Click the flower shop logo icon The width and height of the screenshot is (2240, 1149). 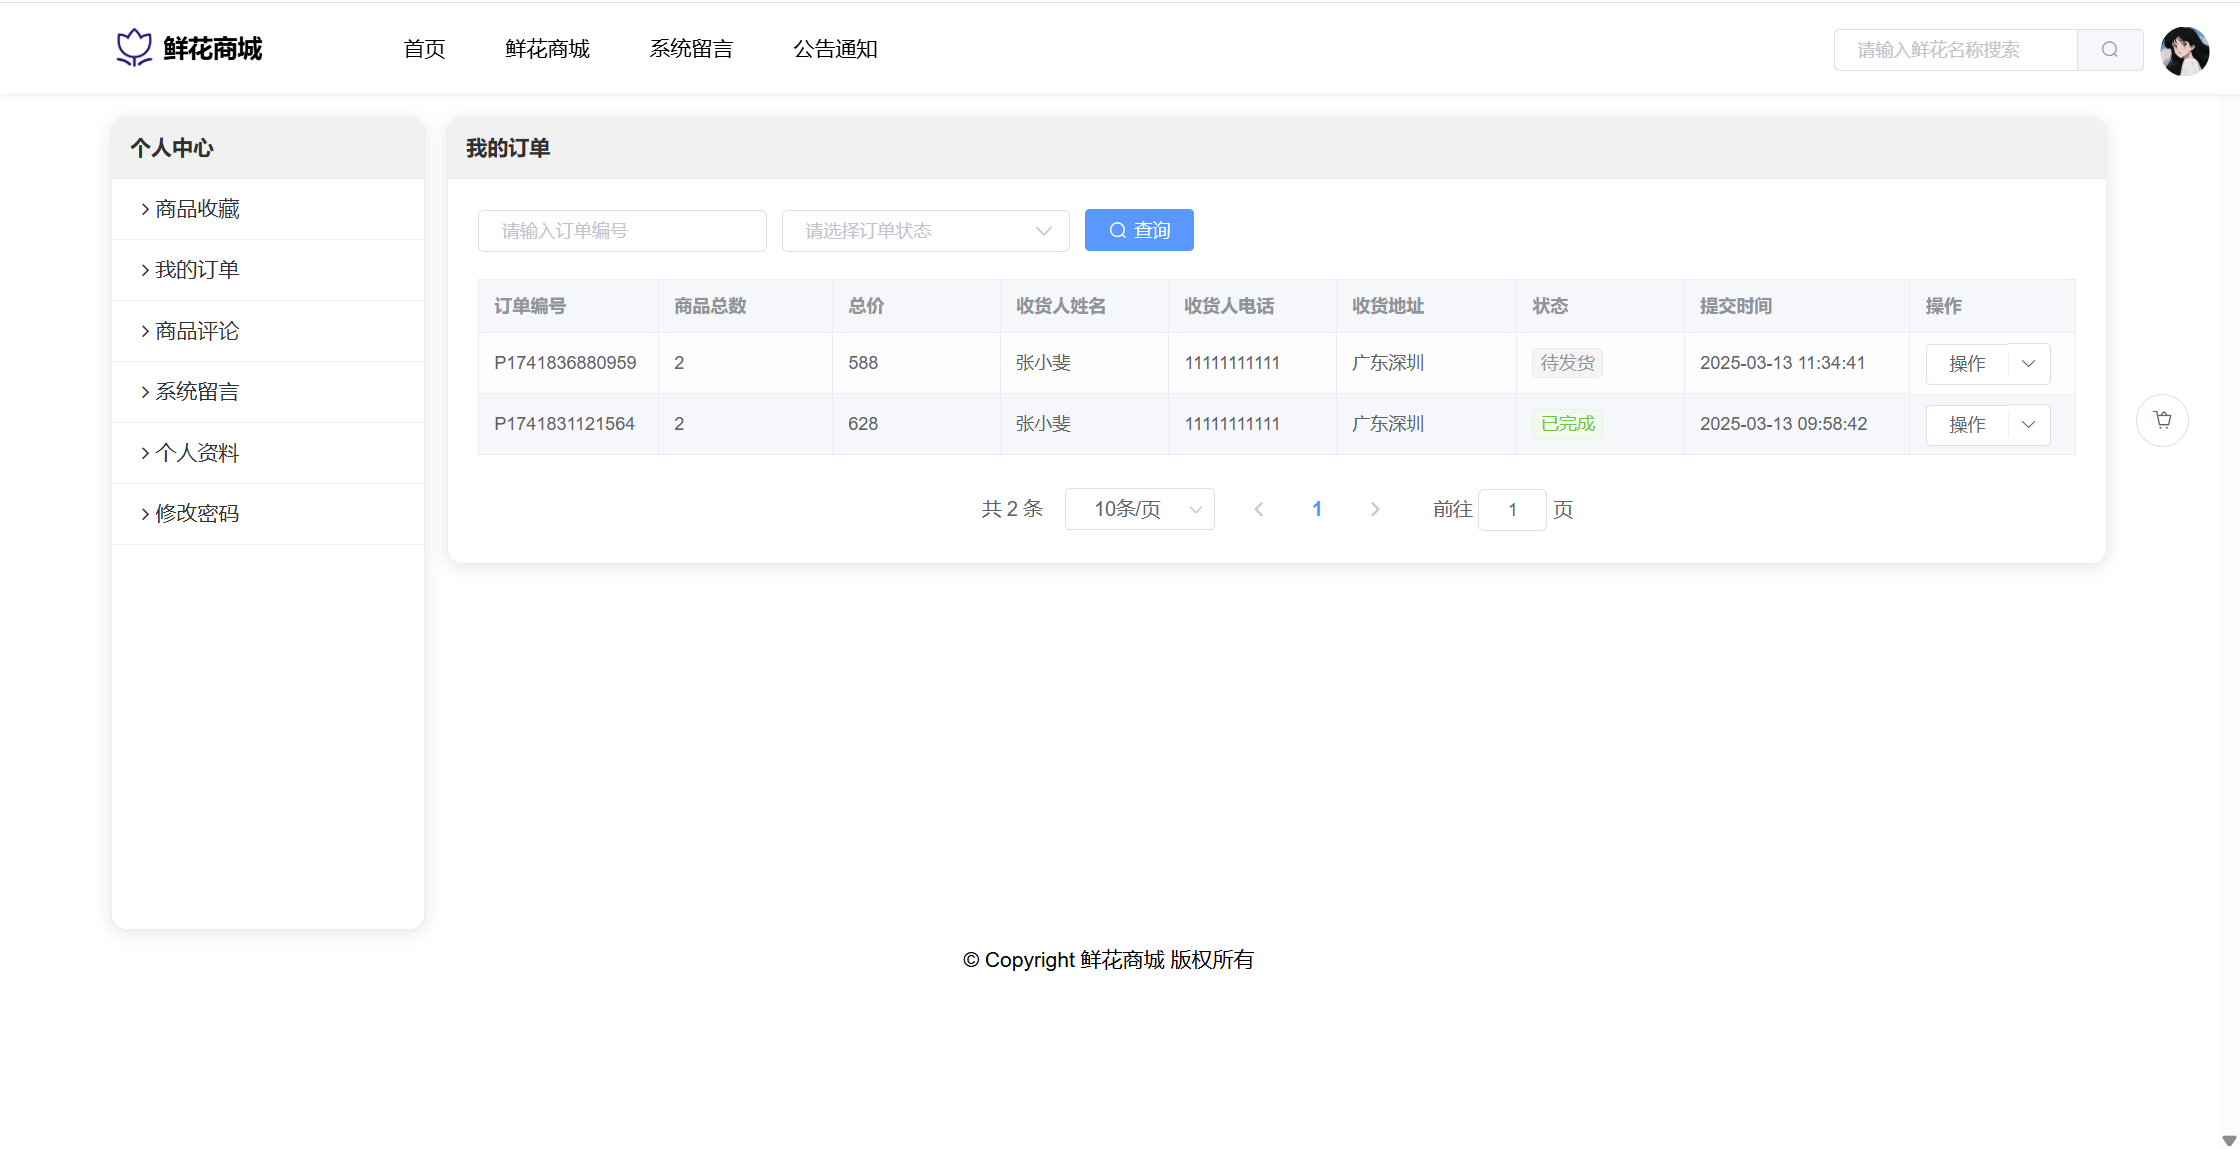tap(134, 48)
